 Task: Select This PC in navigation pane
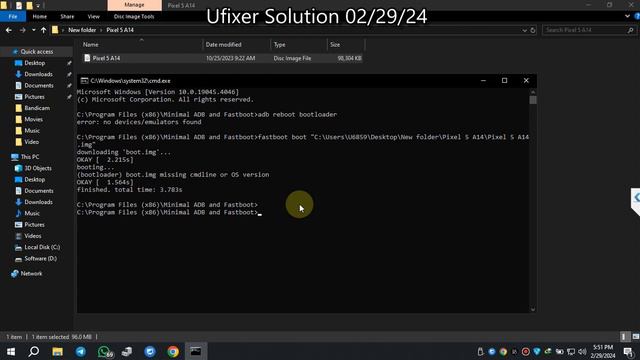[x=30, y=157]
